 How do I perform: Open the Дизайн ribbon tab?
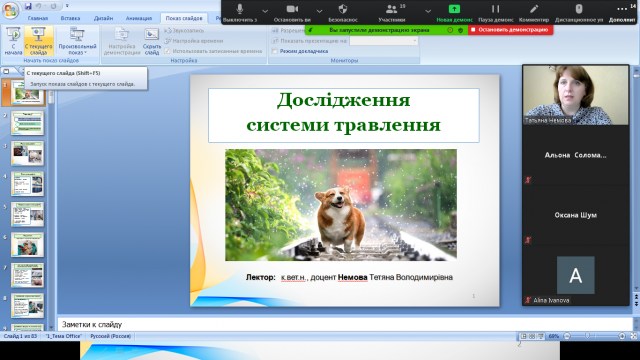(103, 18)
